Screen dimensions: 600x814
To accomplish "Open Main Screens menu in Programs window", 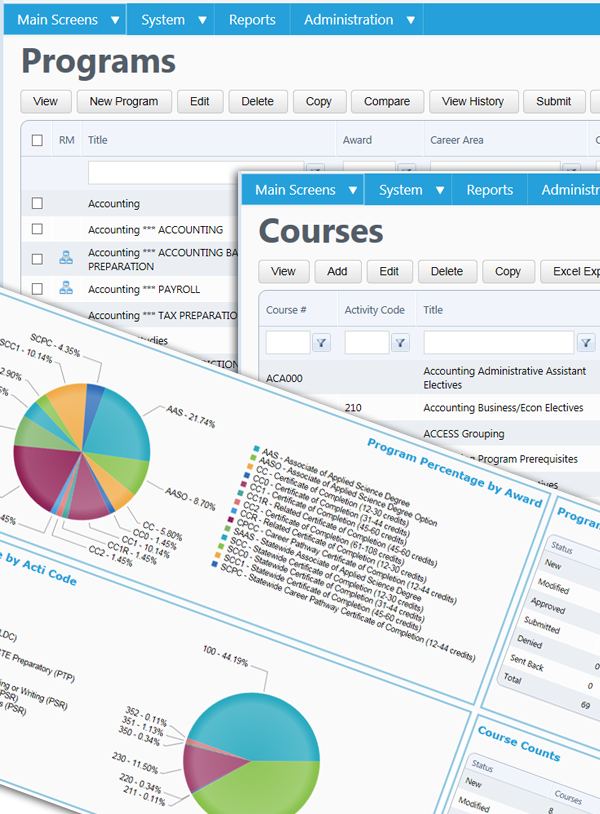I will click(57, 20).
